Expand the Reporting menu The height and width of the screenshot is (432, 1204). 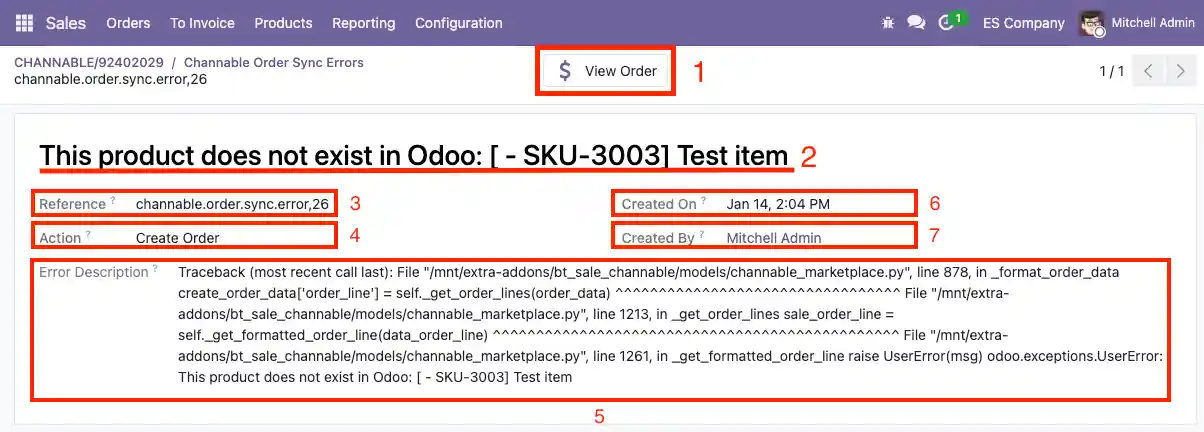[363, 23]
